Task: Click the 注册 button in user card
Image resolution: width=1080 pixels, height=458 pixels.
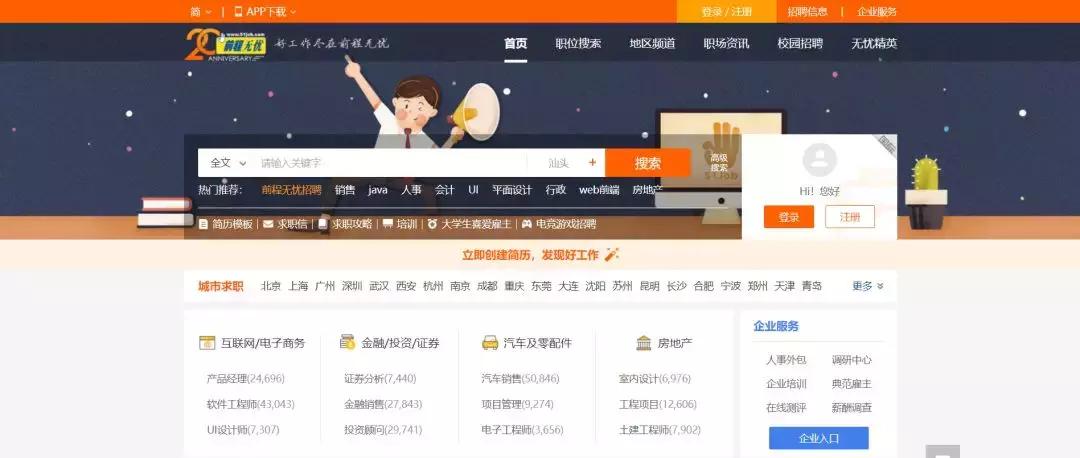Action: point(850,217)
